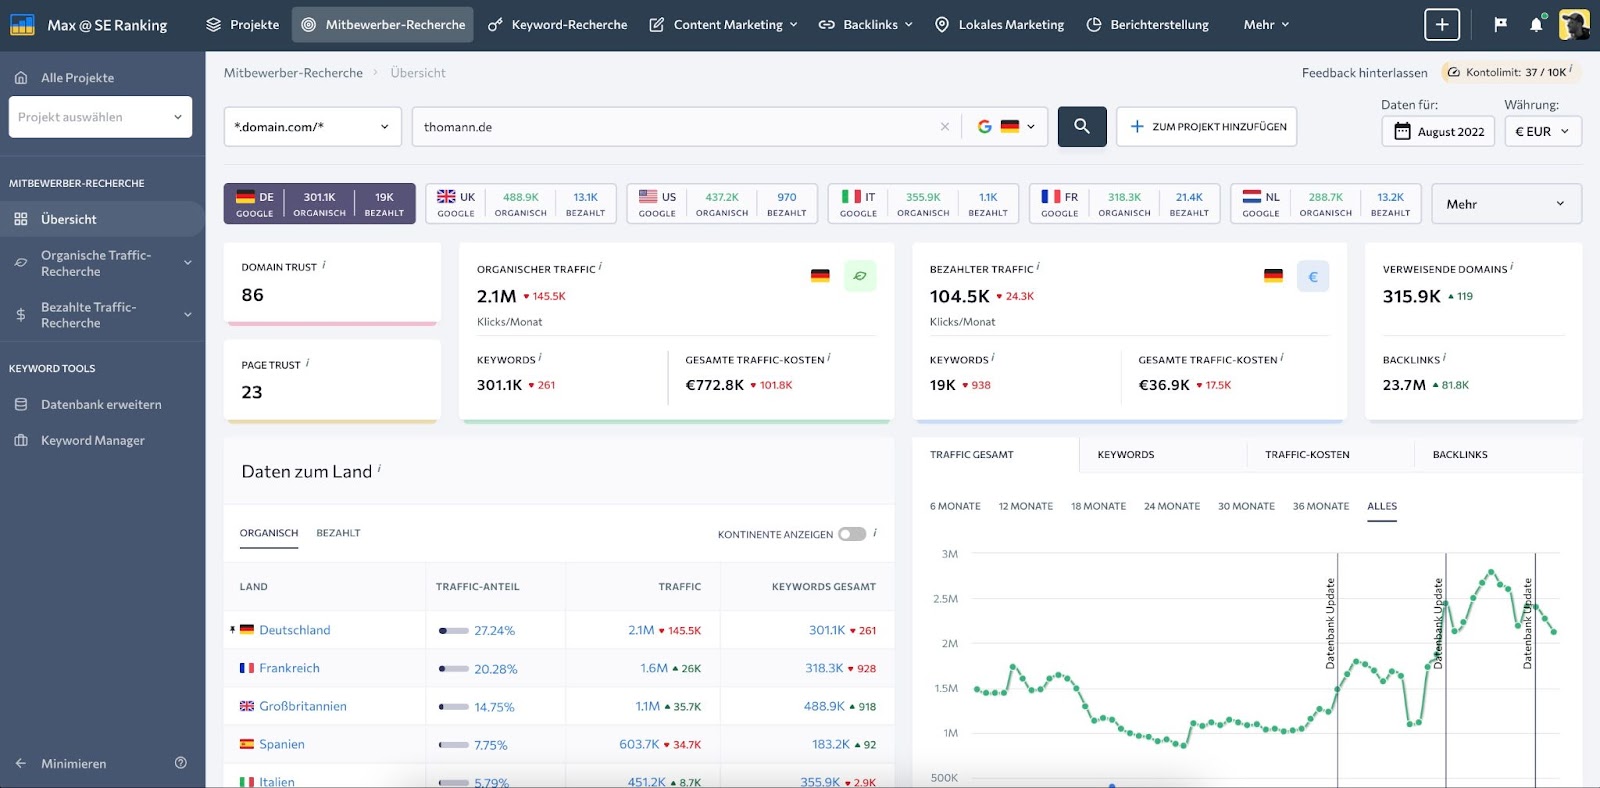Select the 12 Monate time range

click(x=1025, y=506)
